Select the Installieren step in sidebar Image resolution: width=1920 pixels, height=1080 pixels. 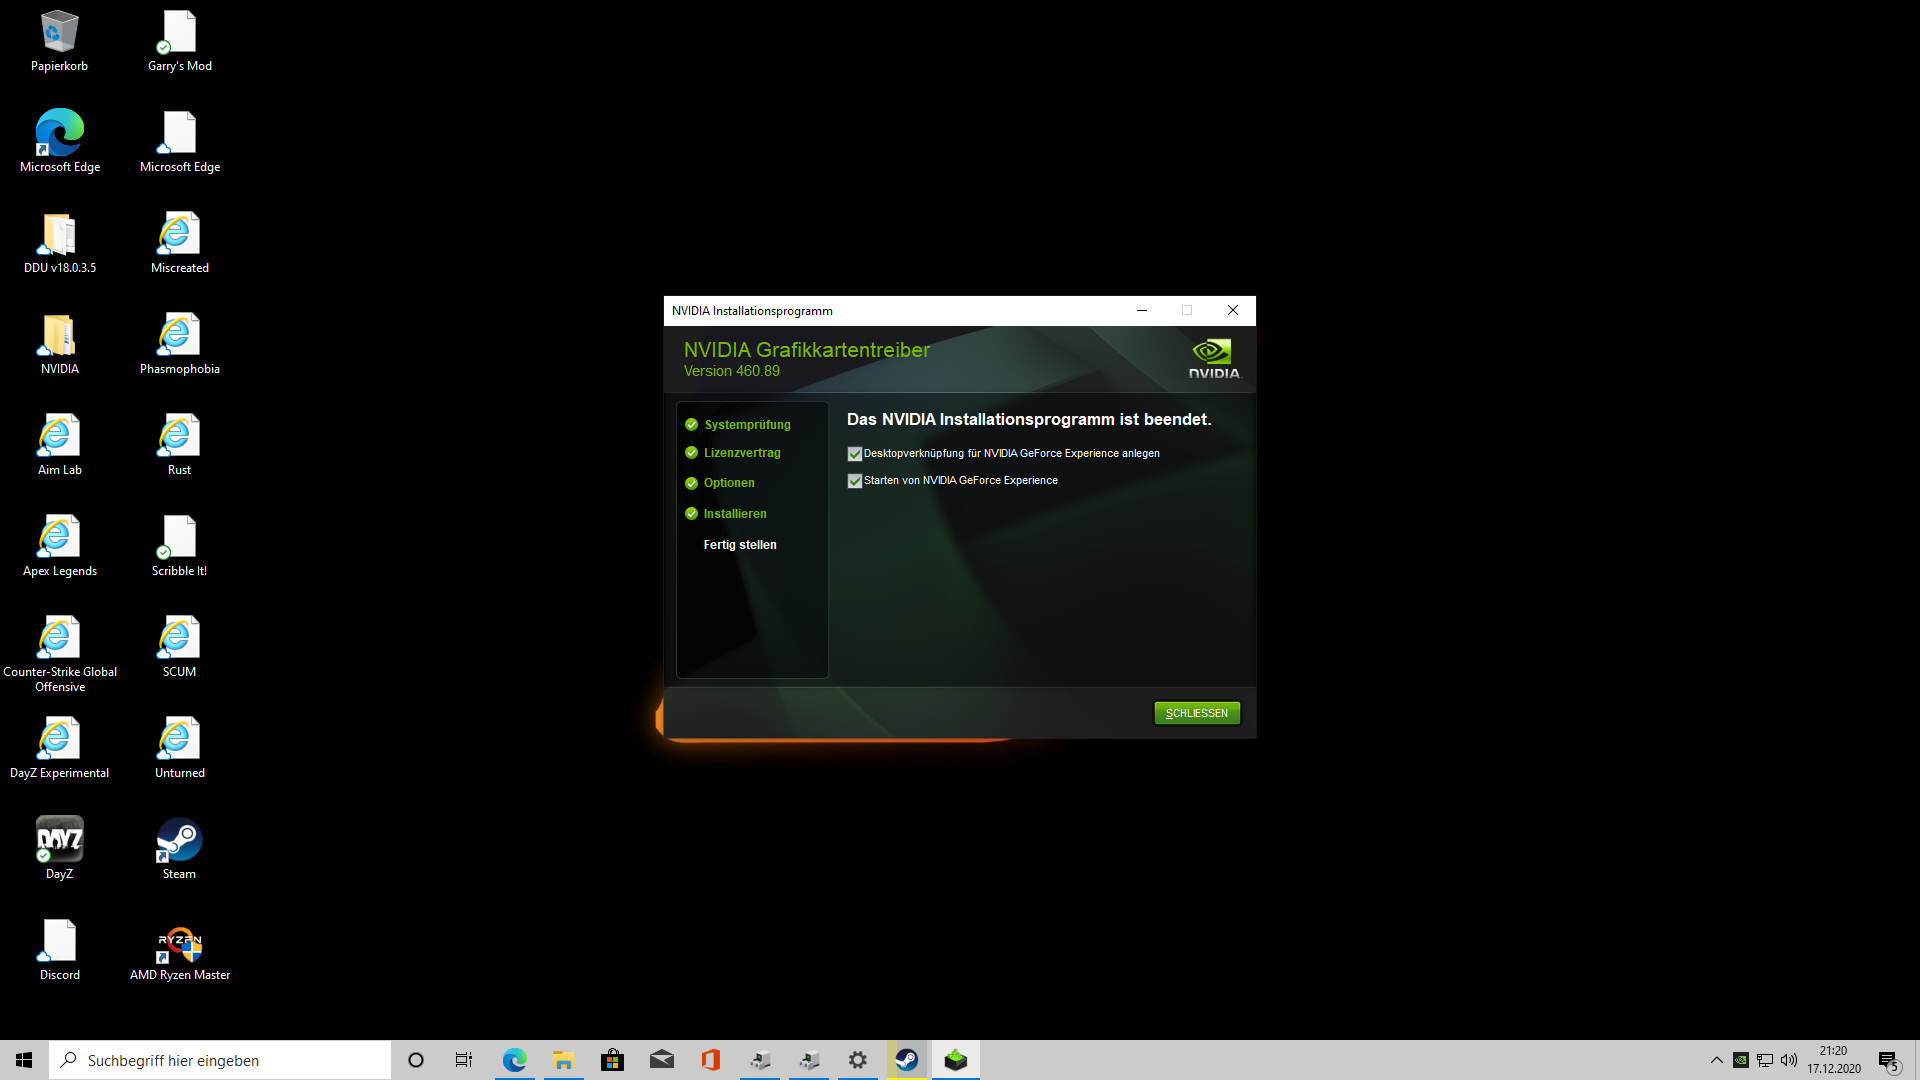pos(735,514)
